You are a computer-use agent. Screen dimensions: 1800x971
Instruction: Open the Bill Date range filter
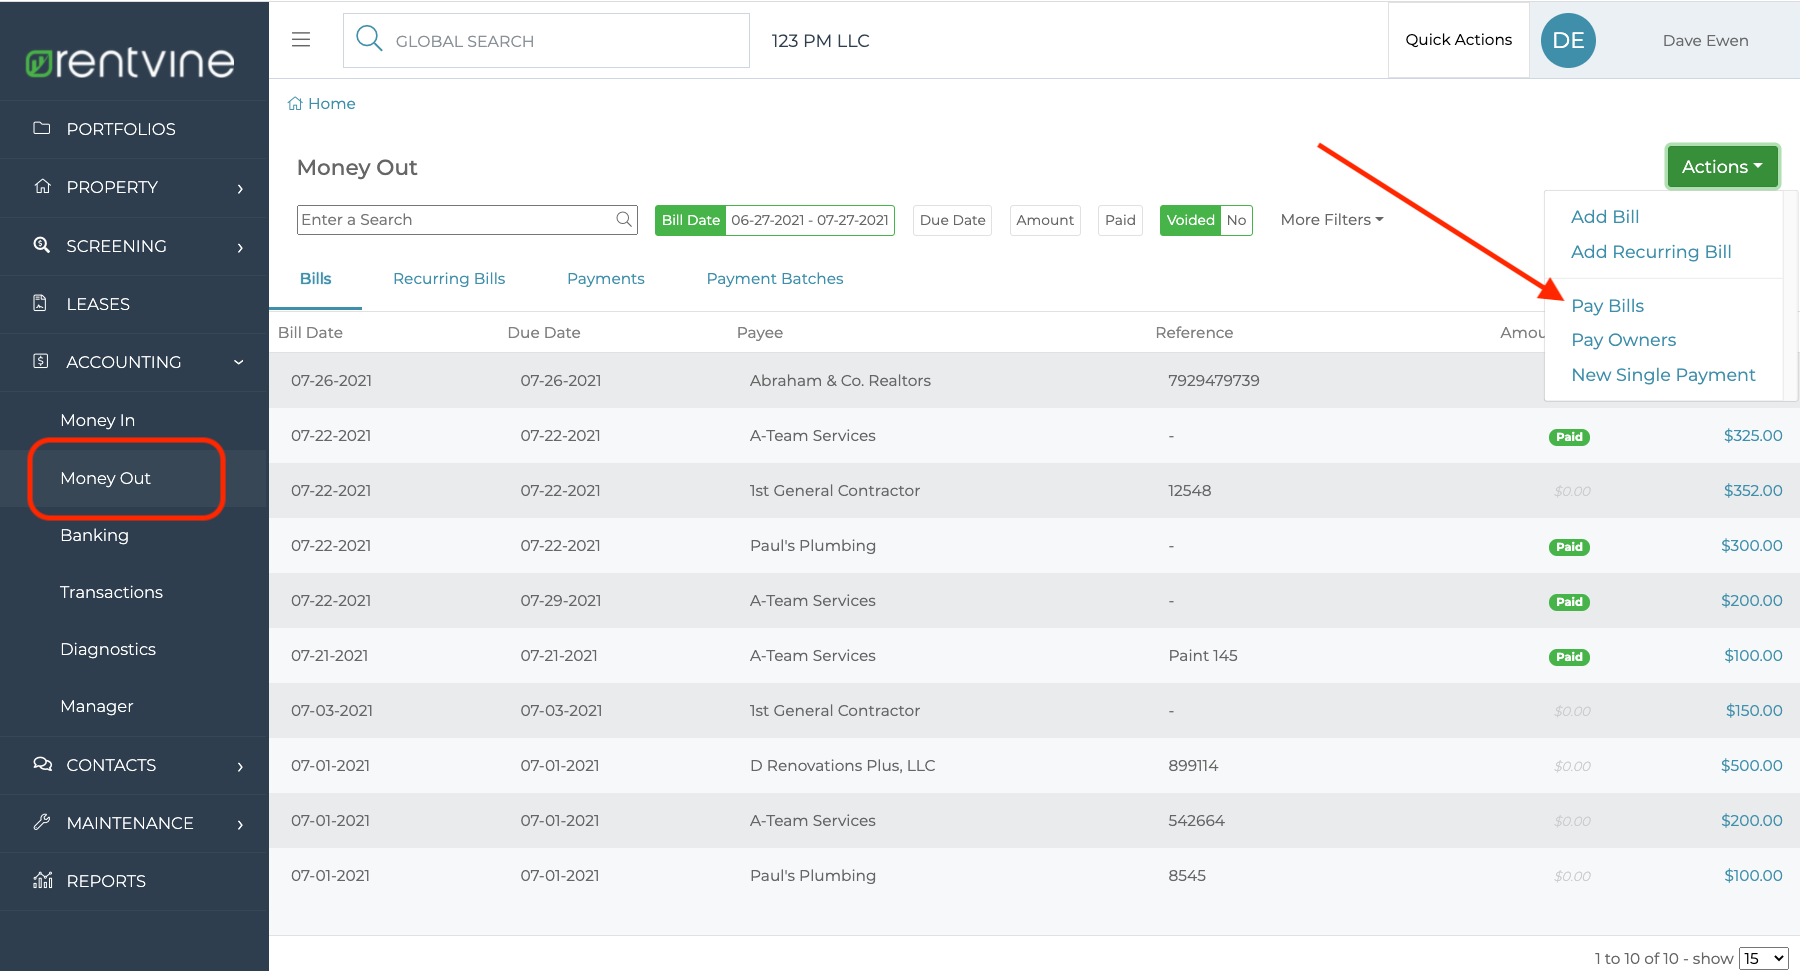click(x=775, y=220)
